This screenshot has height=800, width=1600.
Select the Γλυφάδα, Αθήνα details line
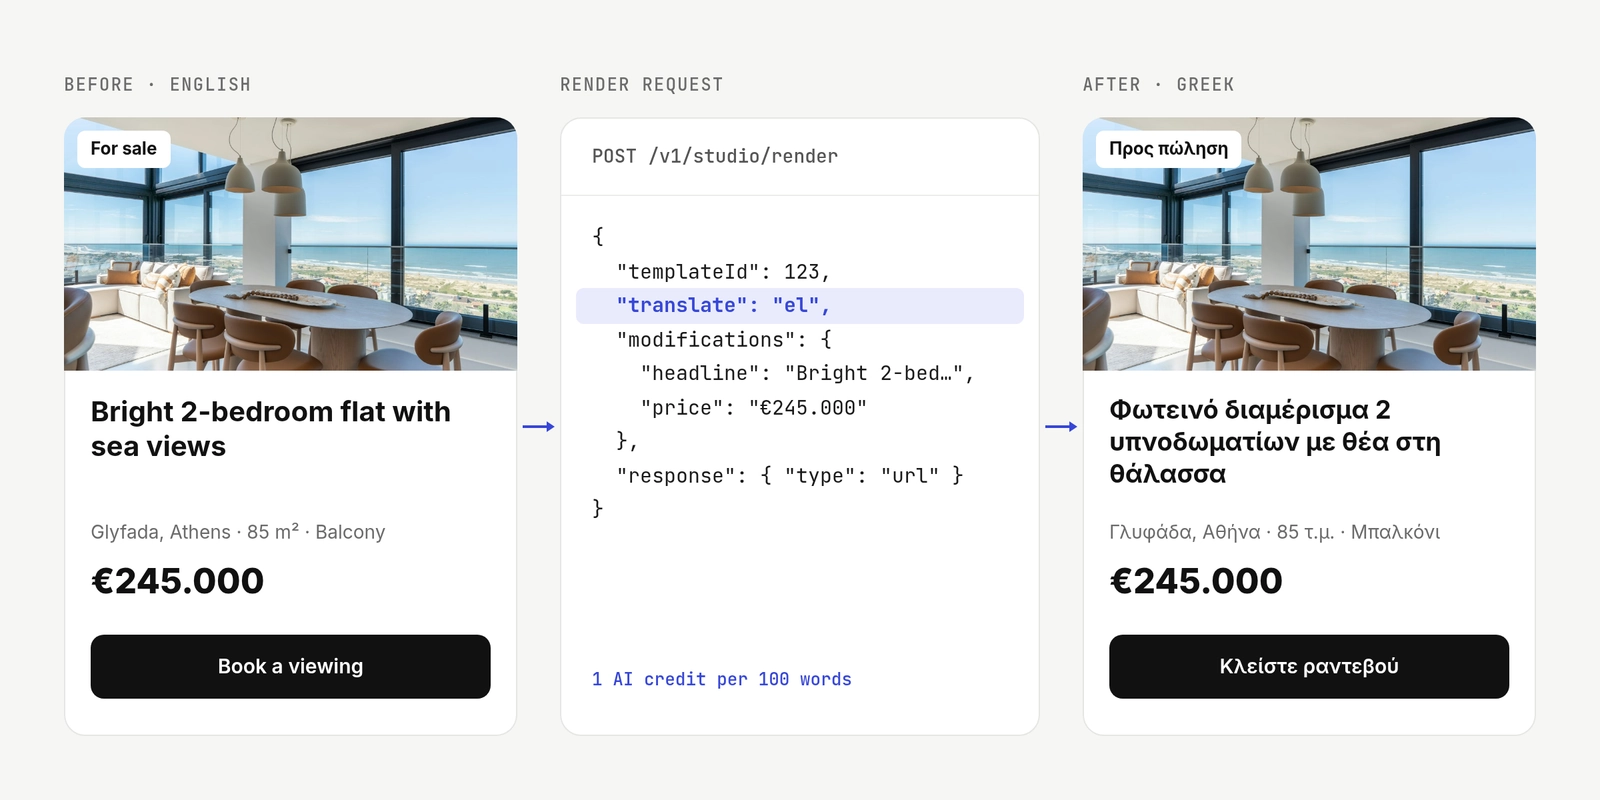click(x=1275, y=532)
